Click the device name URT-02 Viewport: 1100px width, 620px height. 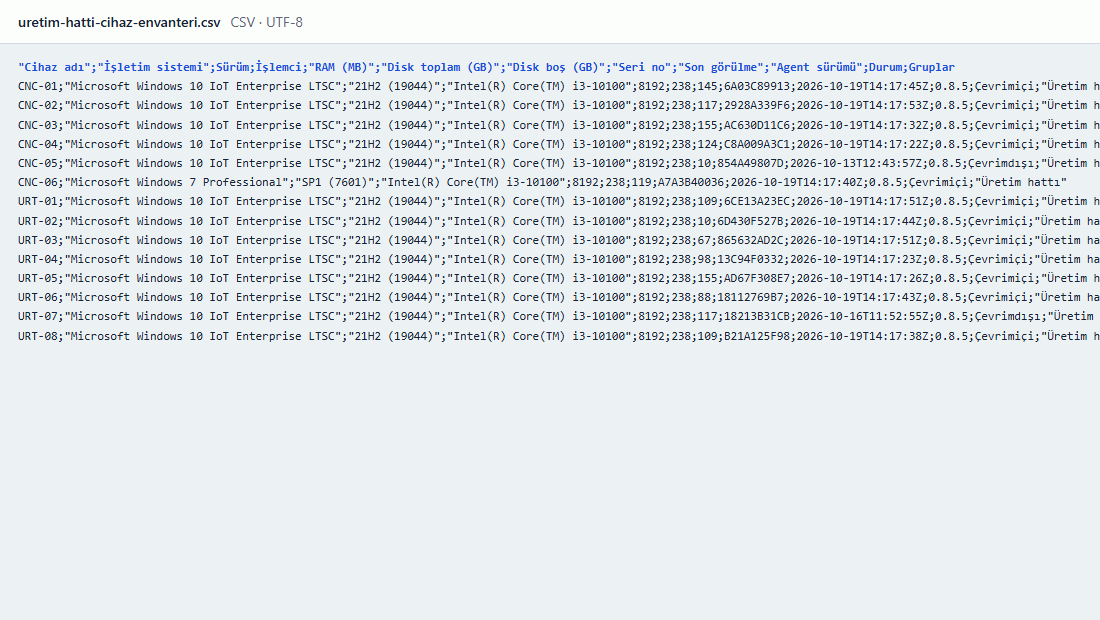point(38,221)
